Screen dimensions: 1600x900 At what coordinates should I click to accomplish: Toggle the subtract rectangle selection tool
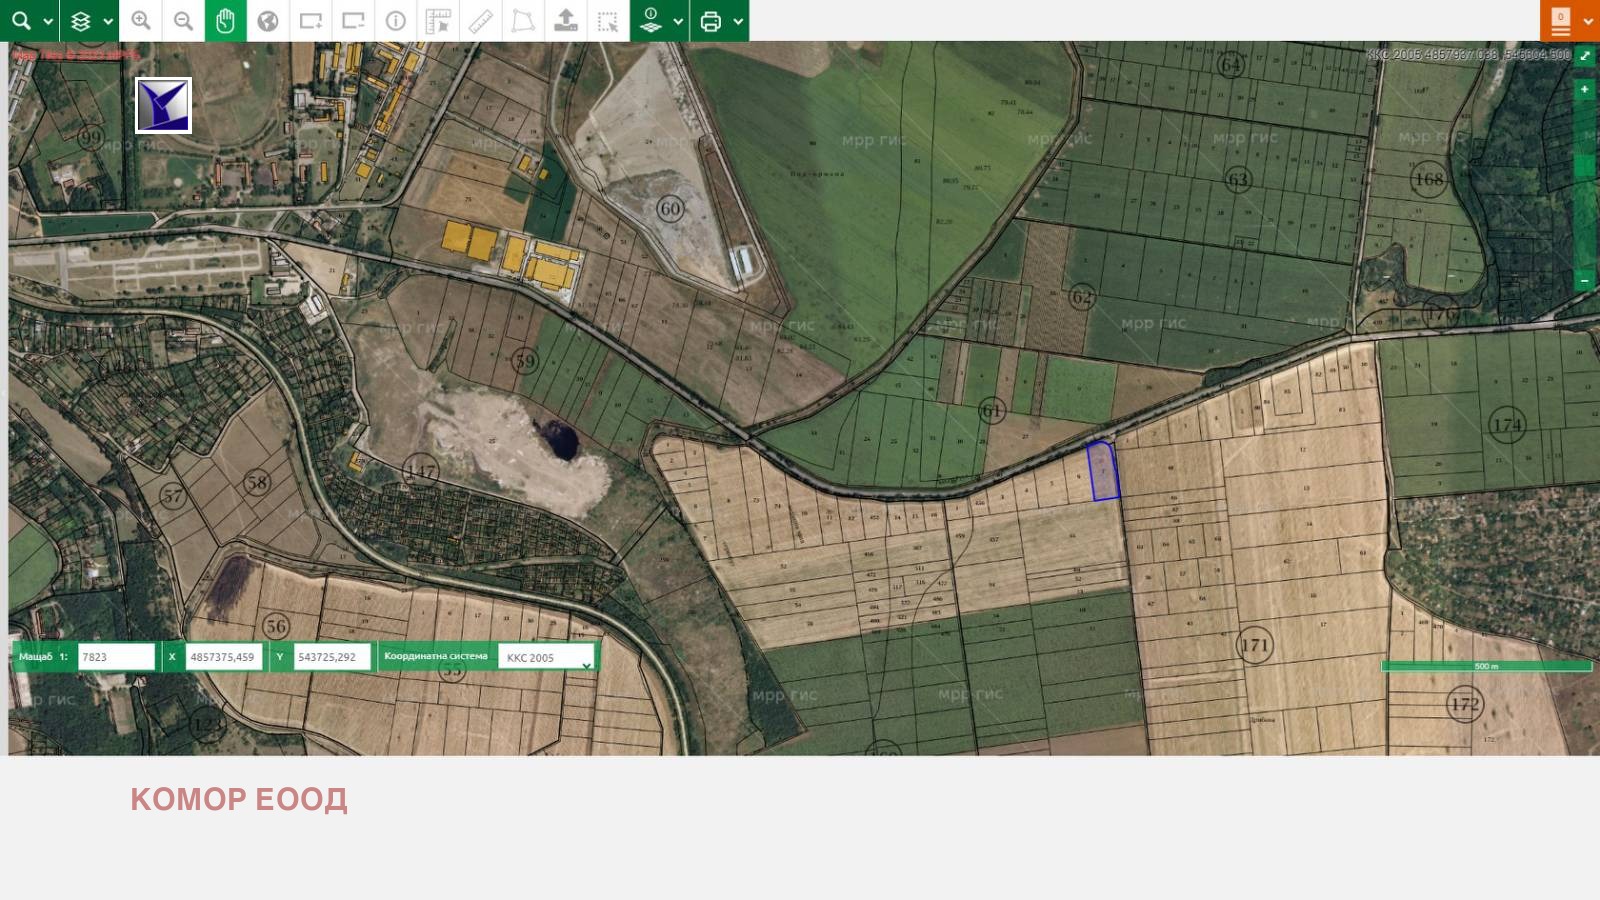353,21
